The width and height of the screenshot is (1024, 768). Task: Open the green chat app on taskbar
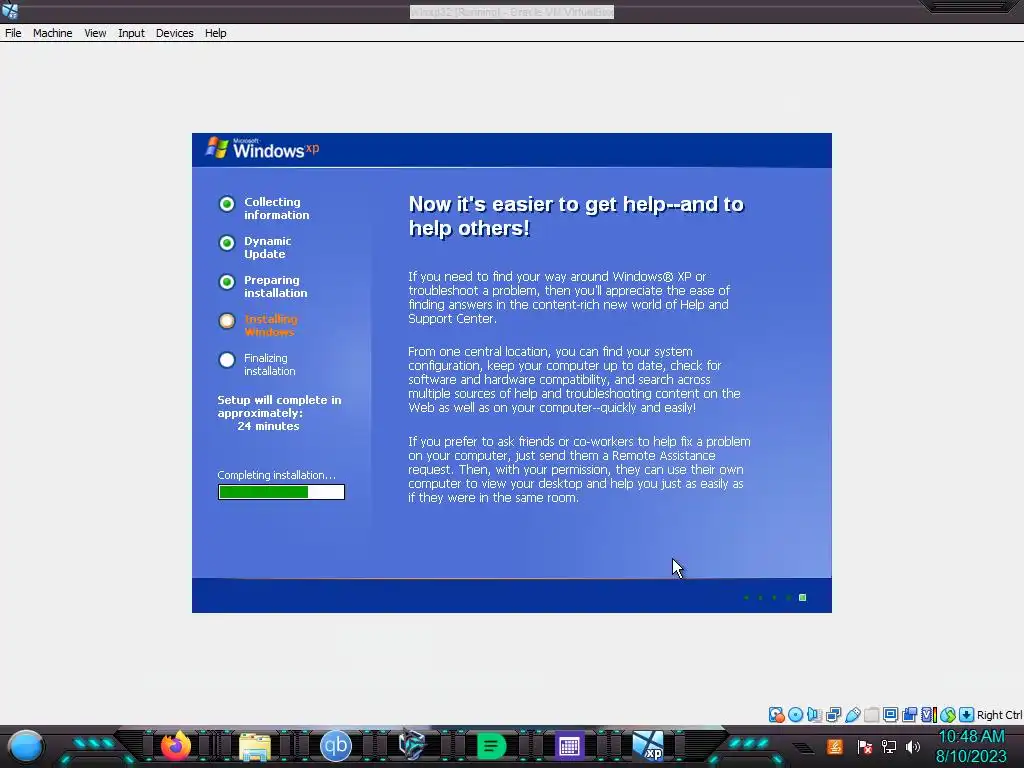(x=491, y=746)
